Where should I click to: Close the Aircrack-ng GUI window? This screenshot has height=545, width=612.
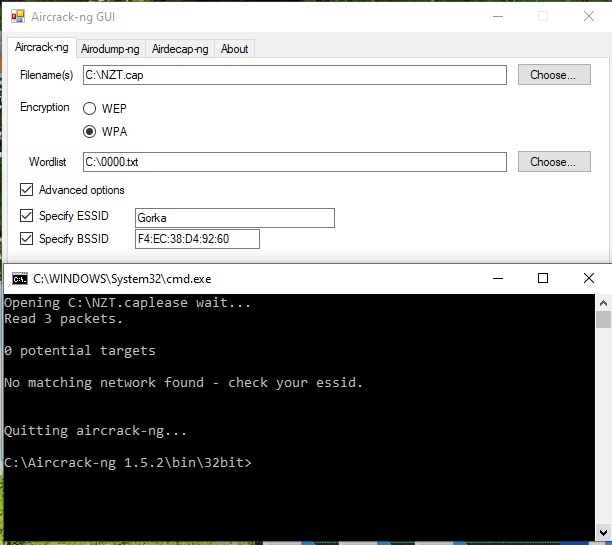pyautogui.click(x=589, y=16)
